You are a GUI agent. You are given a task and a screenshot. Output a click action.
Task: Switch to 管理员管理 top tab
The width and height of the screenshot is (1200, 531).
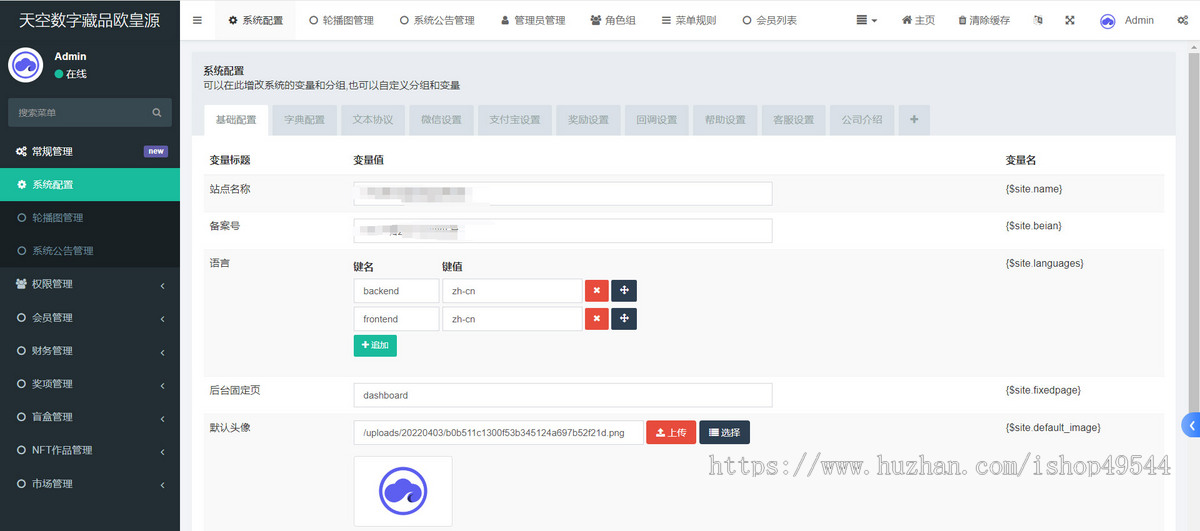click(532, 20)
